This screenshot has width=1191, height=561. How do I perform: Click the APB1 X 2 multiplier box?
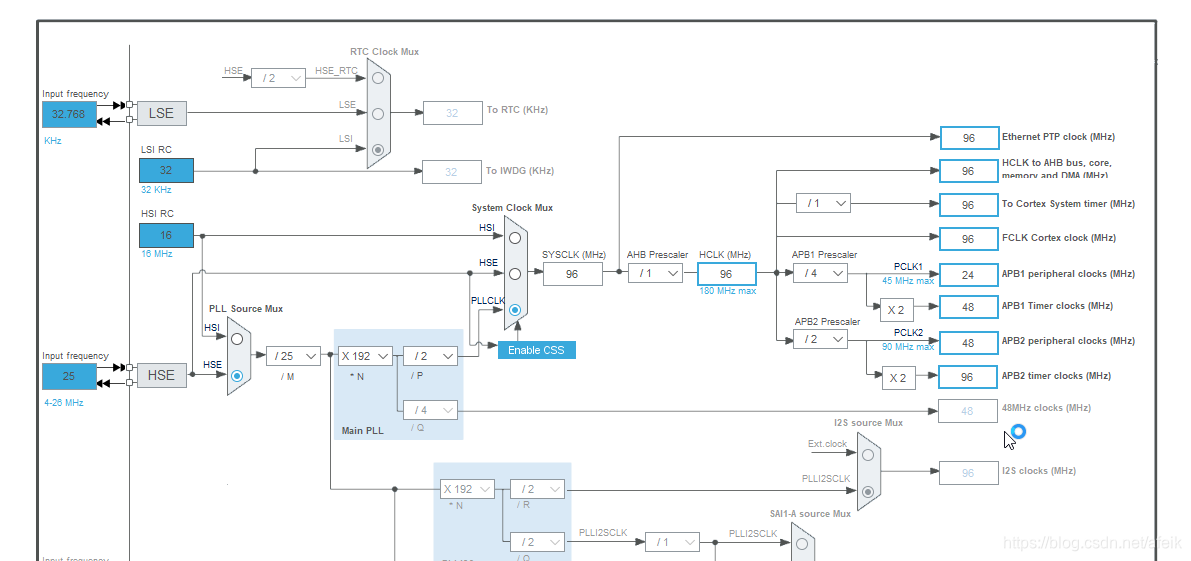pyautogui.click(x=898, y=309)
